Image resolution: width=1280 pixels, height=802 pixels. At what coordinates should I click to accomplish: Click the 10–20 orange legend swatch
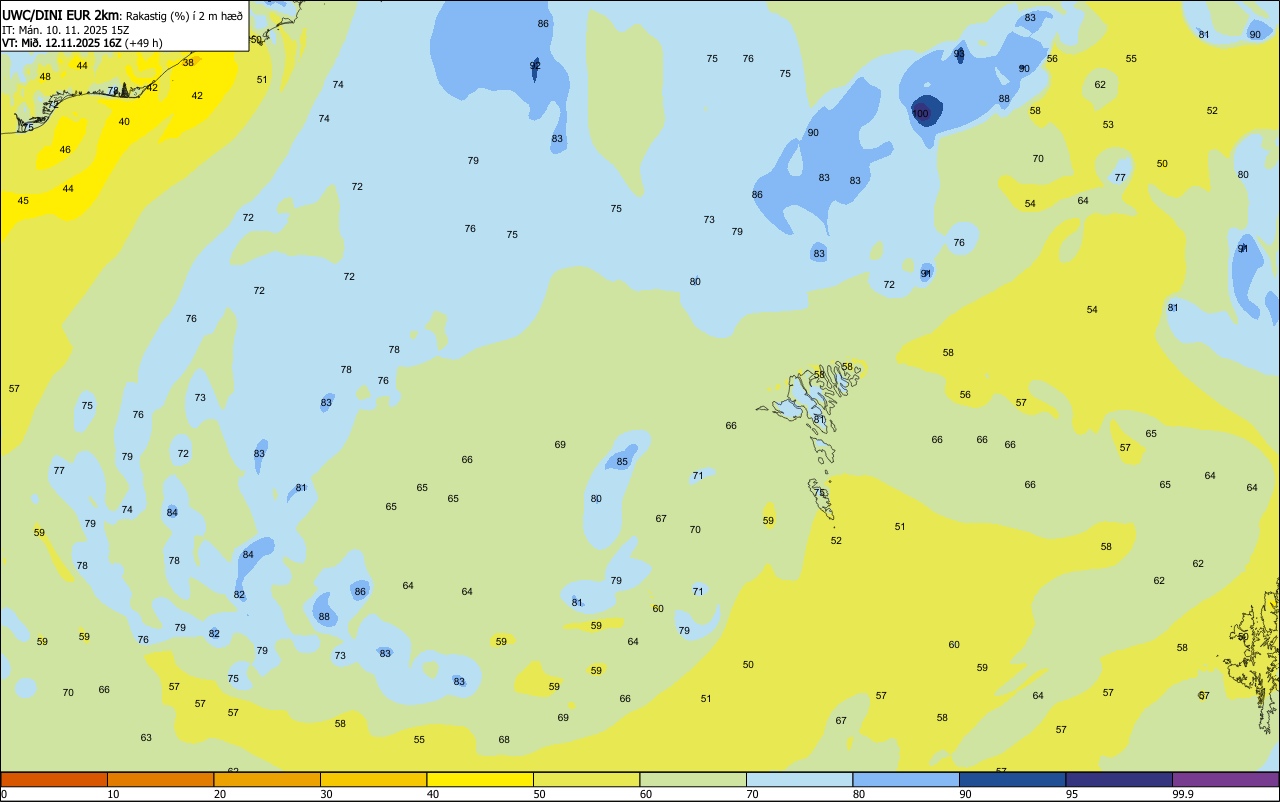[x=160, y=779]
